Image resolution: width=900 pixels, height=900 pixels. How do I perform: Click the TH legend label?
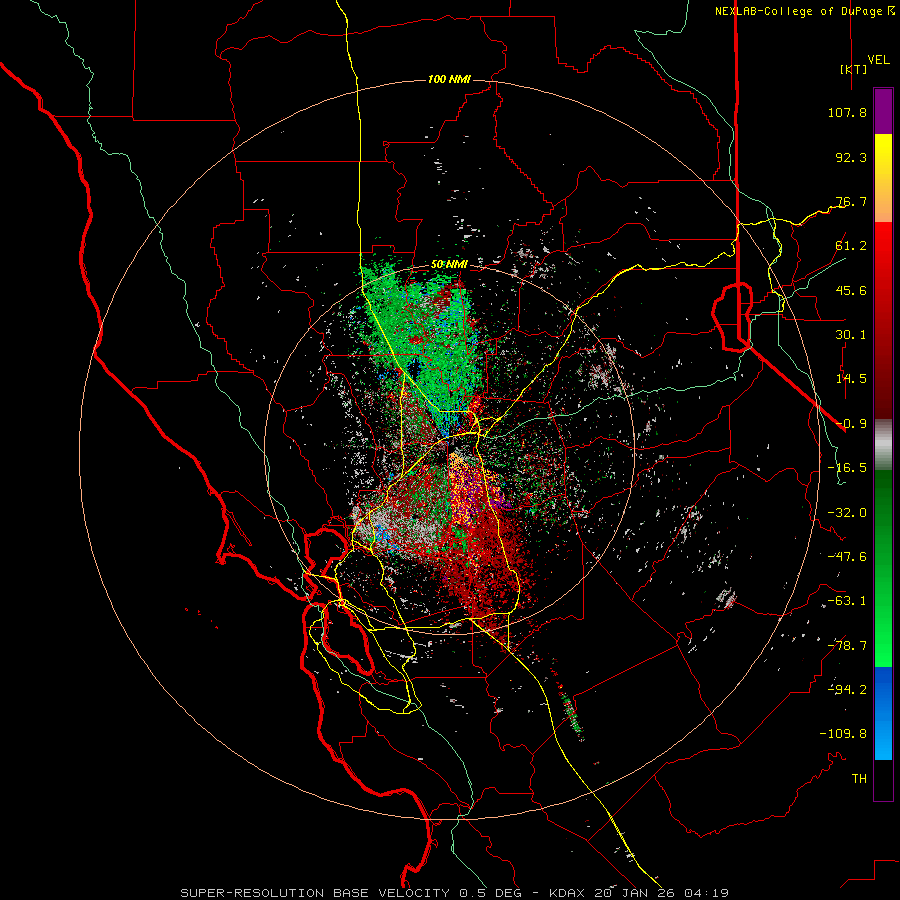coord(859,779)
